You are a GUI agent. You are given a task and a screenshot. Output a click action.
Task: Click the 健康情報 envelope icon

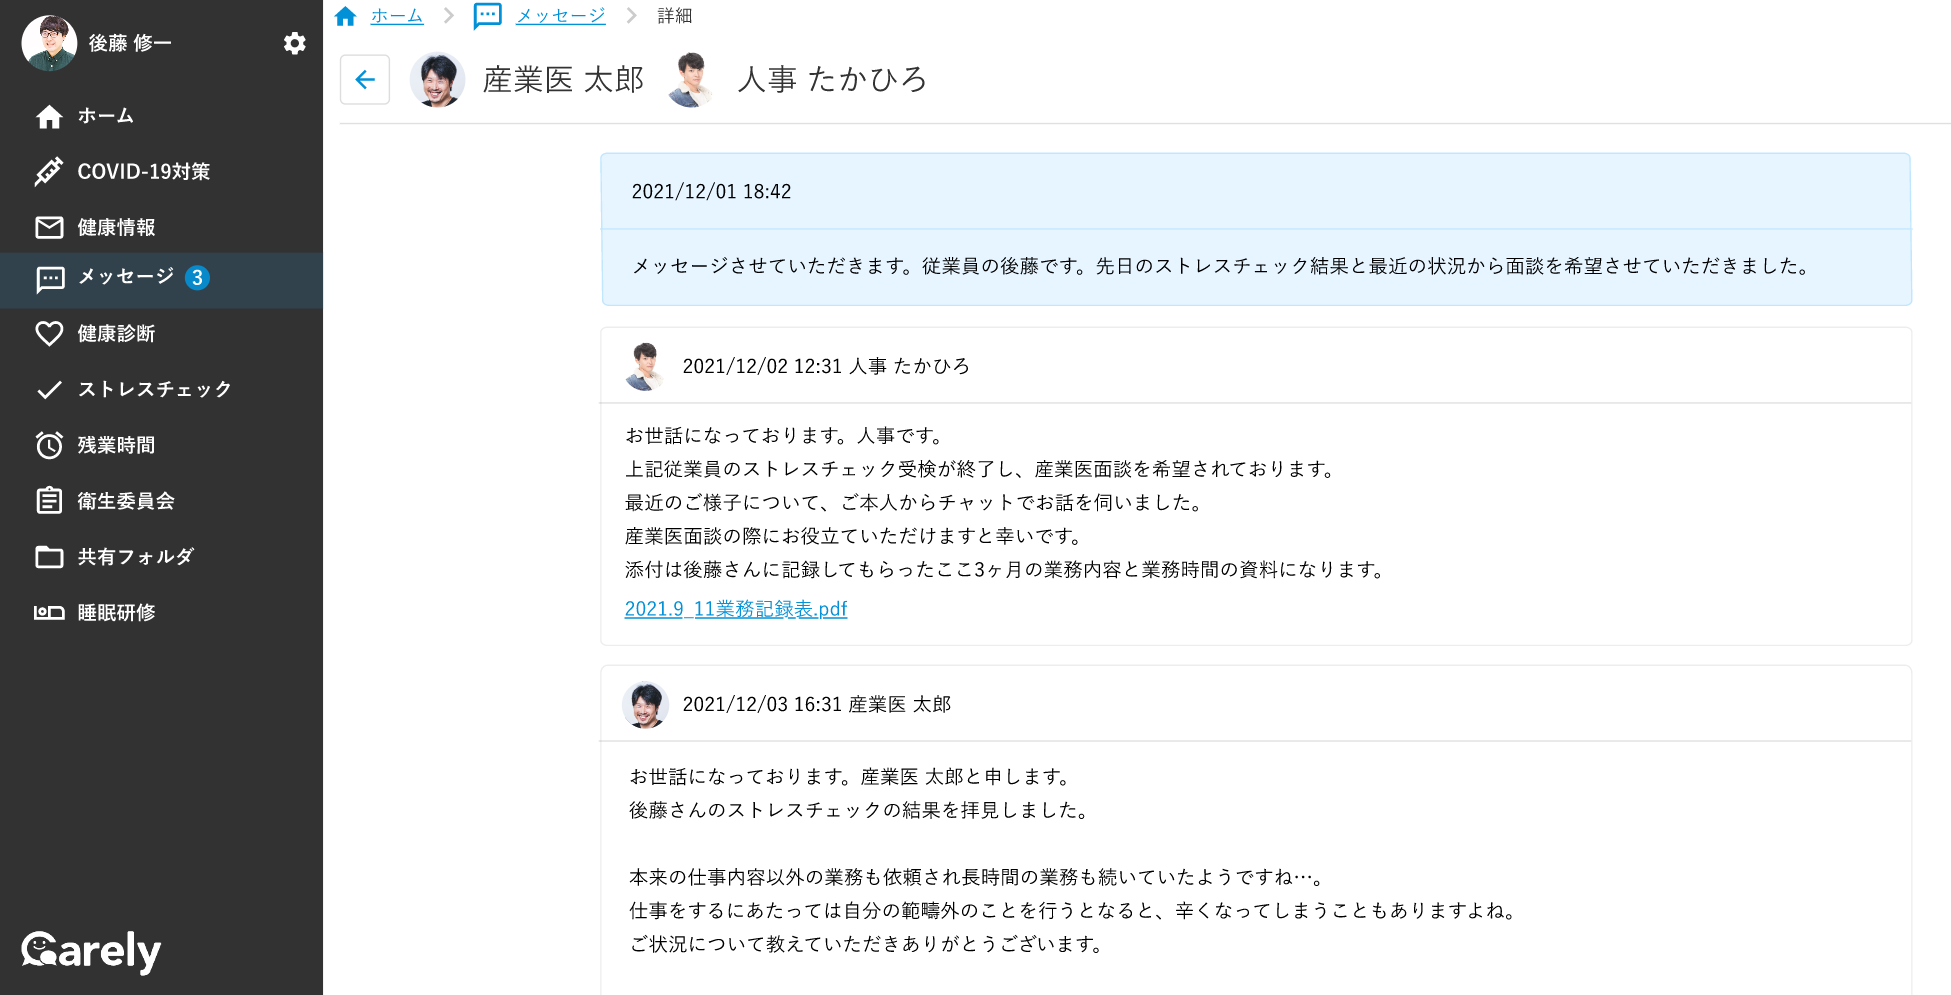pyautogui.click(x=49, y=228)
